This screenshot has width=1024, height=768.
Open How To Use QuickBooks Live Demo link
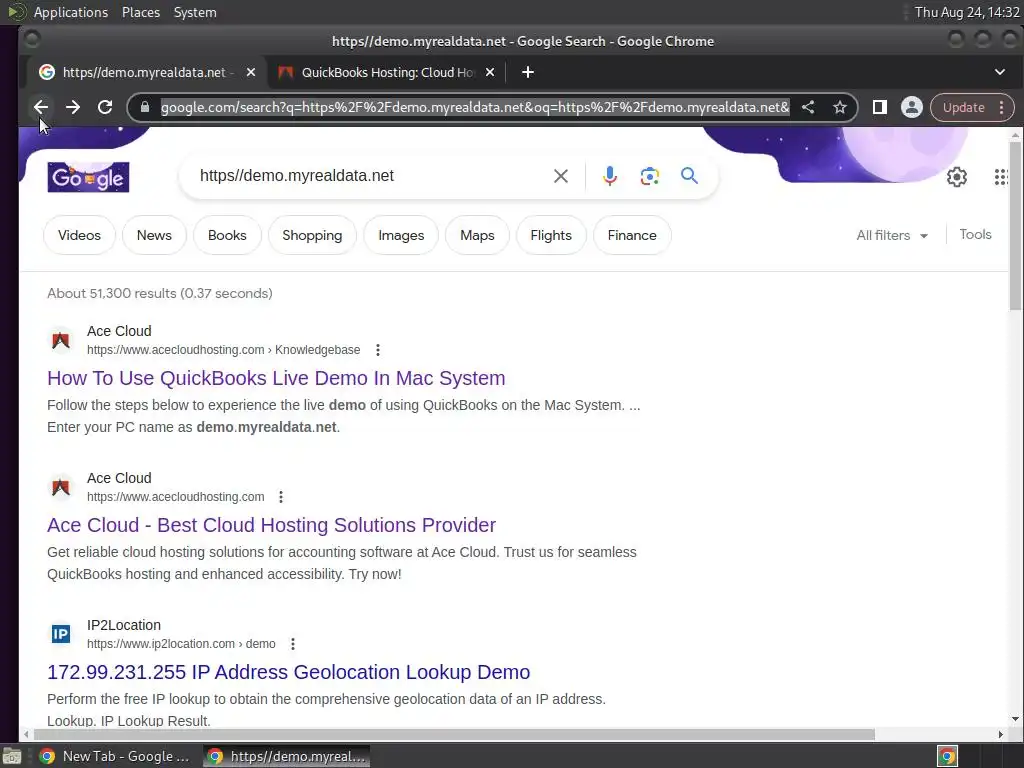(276, 378)
